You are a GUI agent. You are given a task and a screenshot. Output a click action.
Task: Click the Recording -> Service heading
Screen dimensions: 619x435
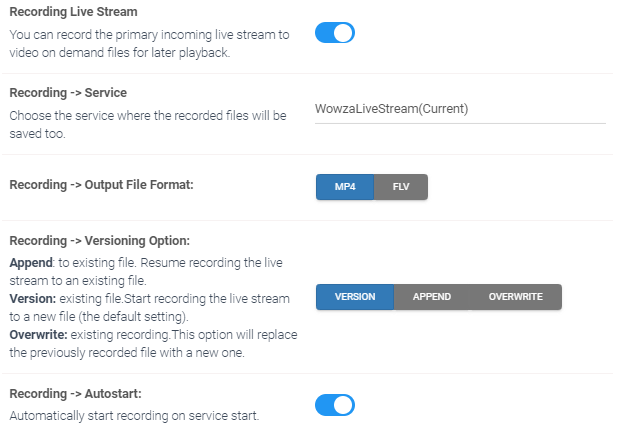click(68, 93)
